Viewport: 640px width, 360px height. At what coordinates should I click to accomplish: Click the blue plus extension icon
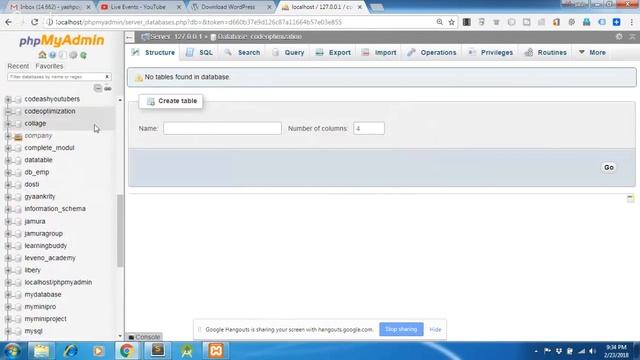pos(617,22)
